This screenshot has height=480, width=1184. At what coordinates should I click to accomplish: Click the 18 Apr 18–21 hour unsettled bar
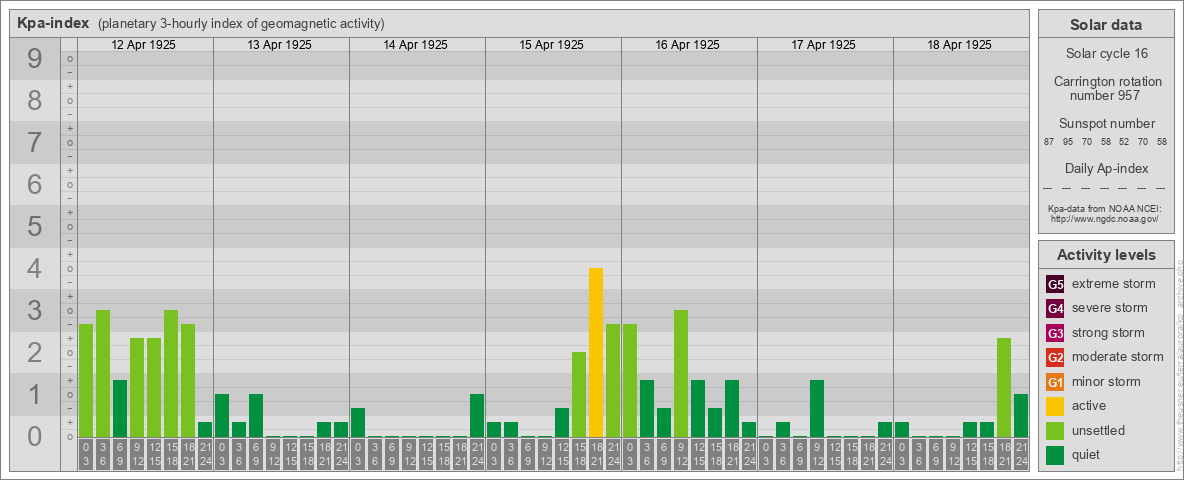(1004, 387)
